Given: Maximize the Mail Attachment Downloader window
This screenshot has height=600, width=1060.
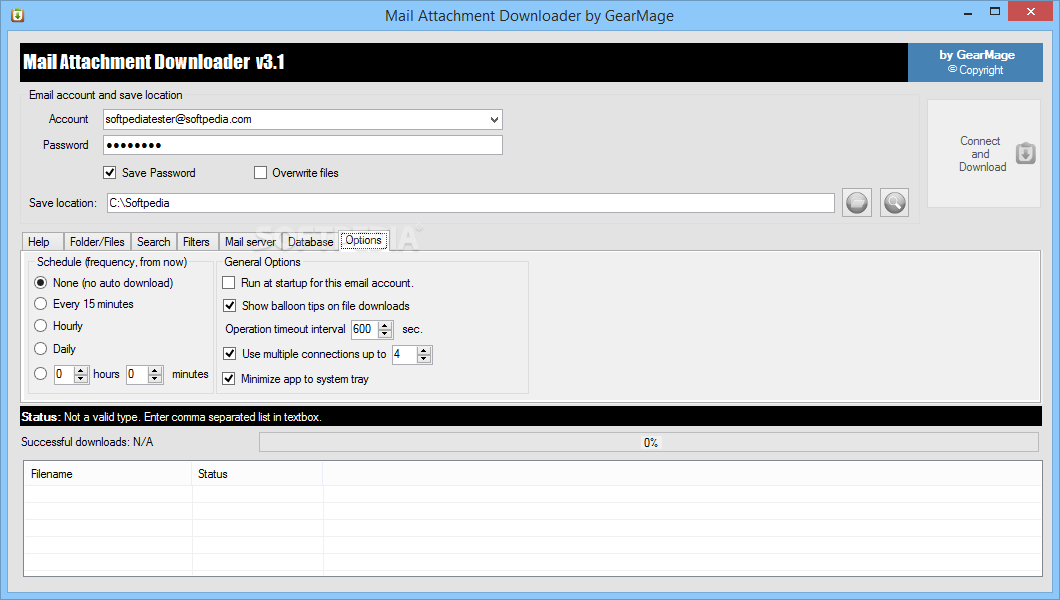Looking at the screenshot, I should coord(994,11).
